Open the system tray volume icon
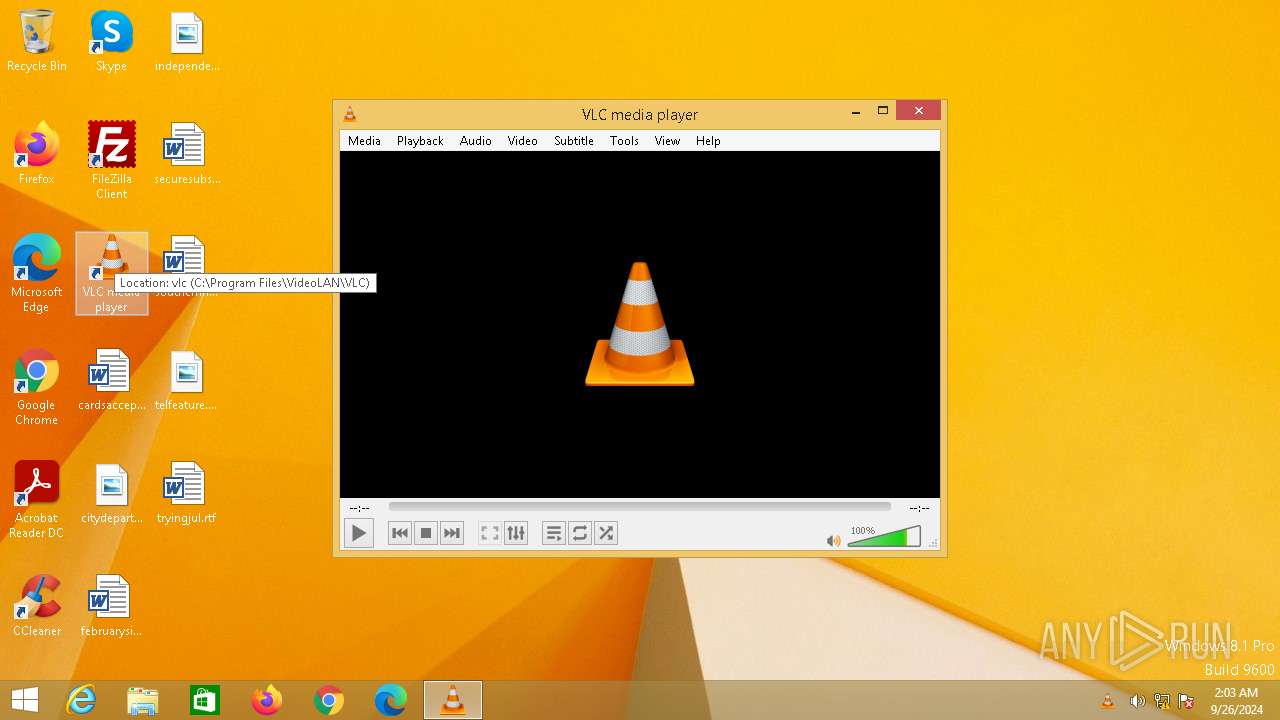This screenshot has width=1280, height=720. (1137, 701)
